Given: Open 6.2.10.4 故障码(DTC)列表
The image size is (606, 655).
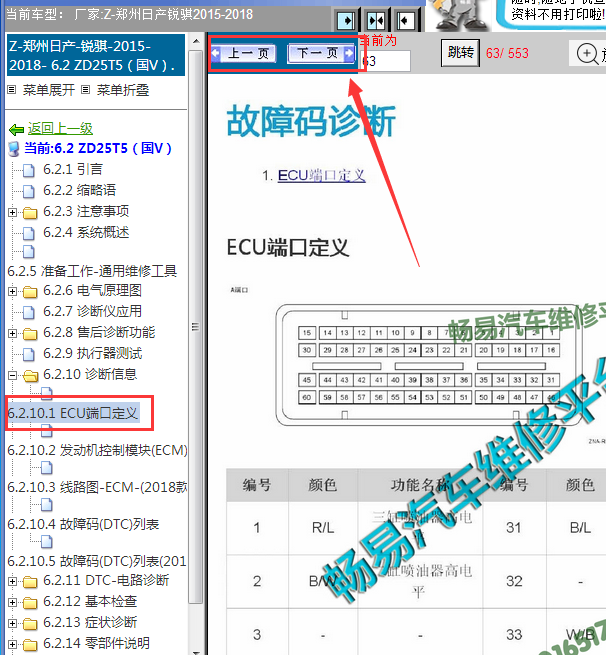Looking at the screenshot, I should click(x=83, y=524).
